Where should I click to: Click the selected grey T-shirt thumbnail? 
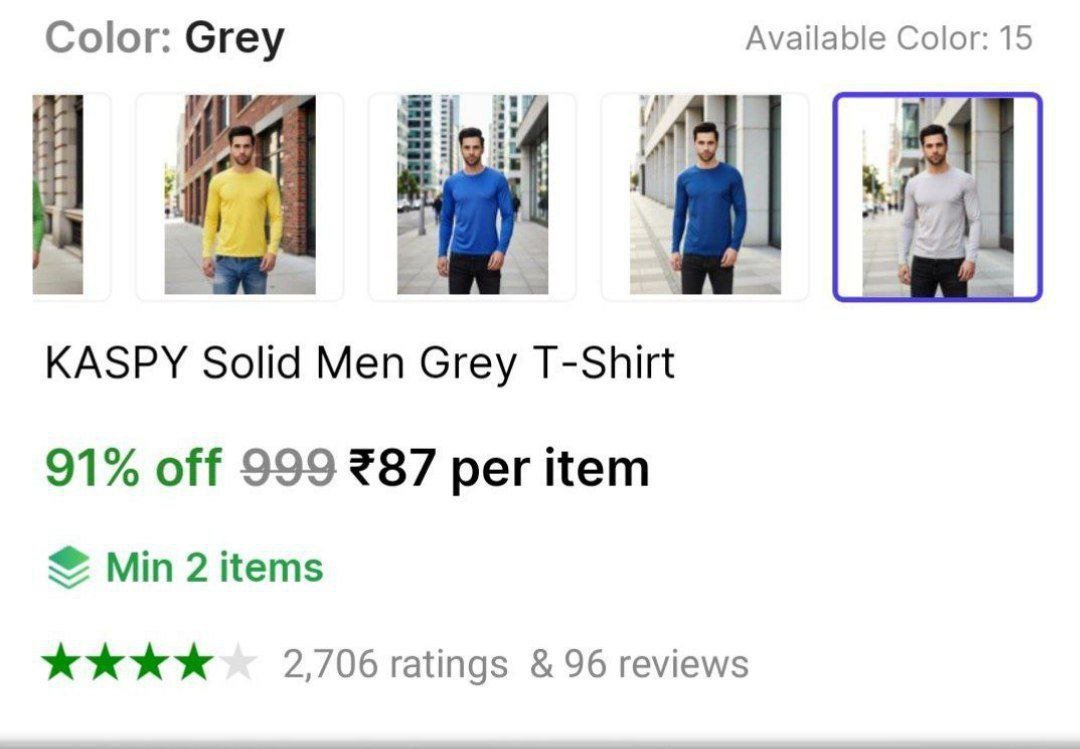click(x=937, y=196)
